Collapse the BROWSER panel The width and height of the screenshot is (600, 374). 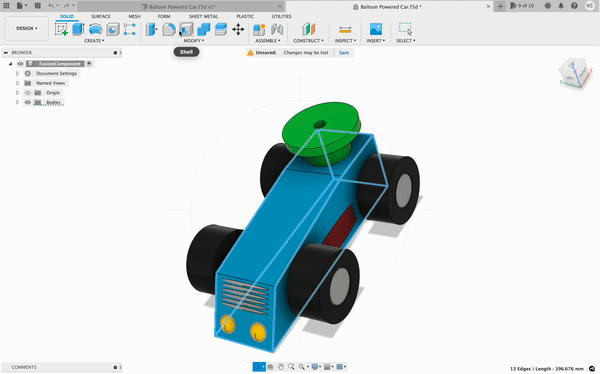pos(5,52)
